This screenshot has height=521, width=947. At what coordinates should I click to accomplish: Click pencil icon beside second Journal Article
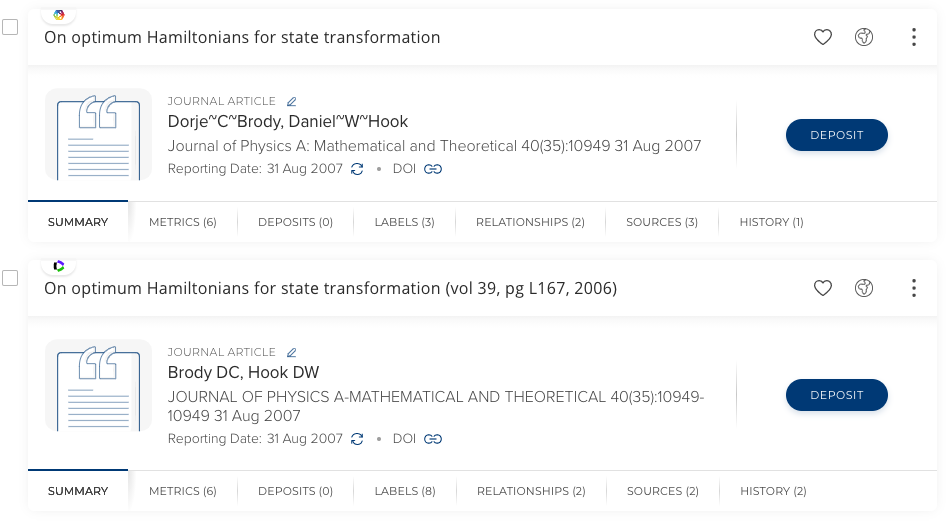tap(292, 352)
